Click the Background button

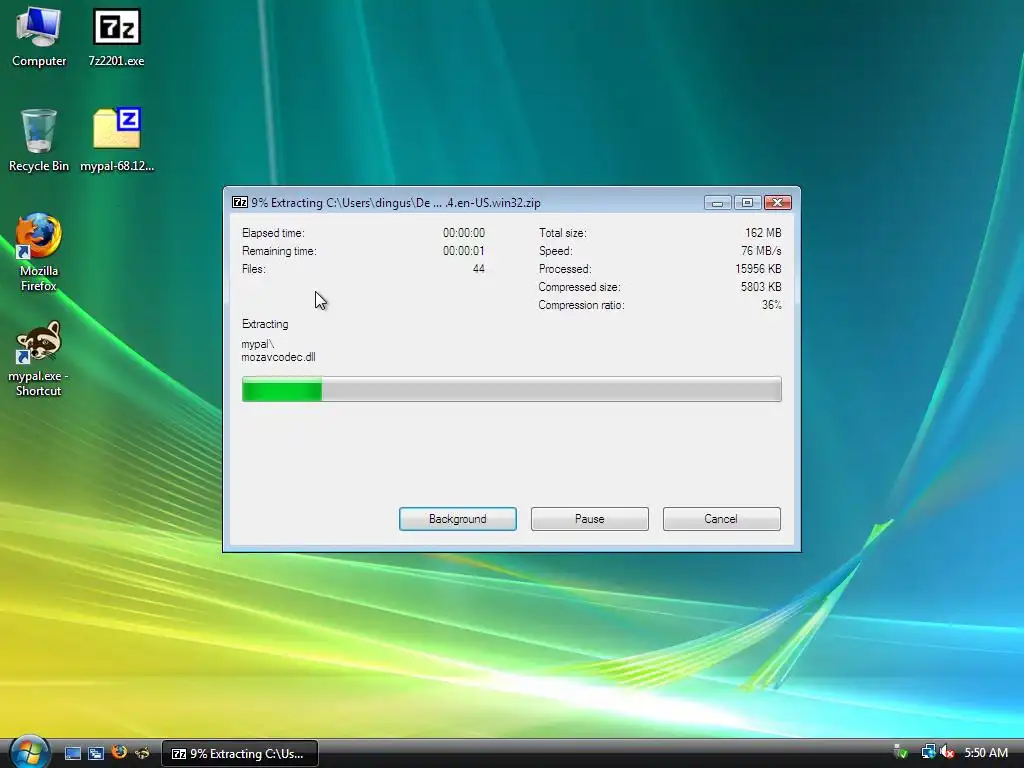(x=458, y=519)
